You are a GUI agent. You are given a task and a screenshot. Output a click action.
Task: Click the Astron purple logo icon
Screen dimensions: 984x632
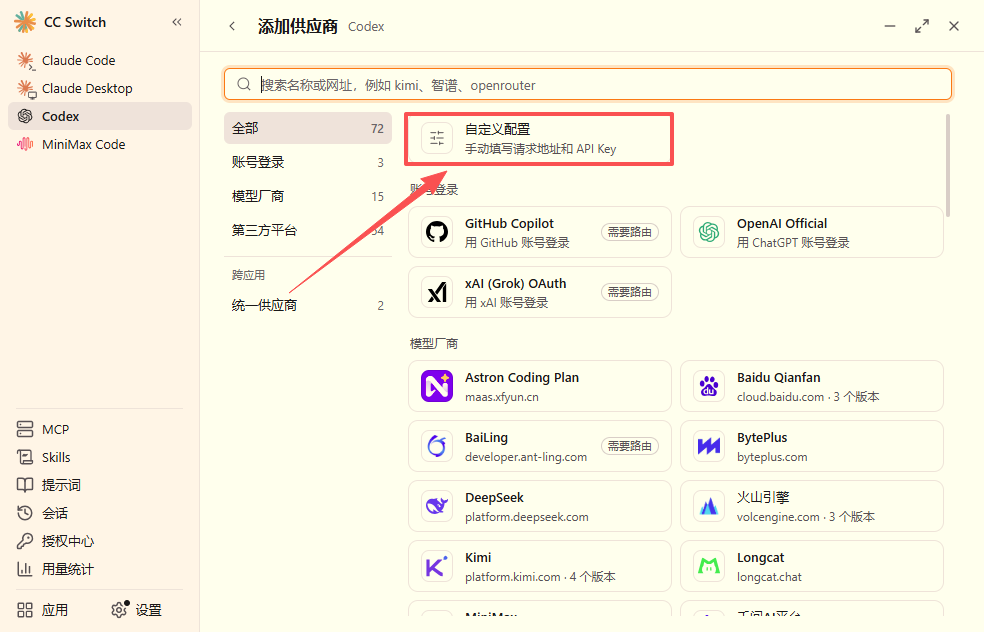[437, 386]
